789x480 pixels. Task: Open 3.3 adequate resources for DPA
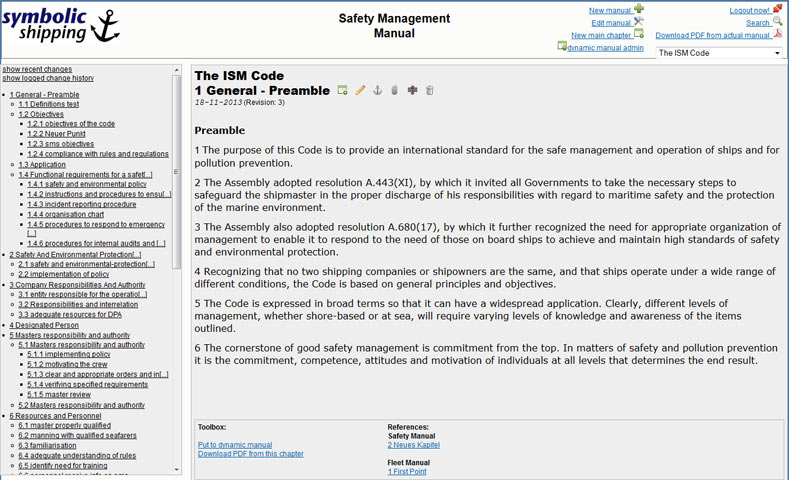coord(70,314)
